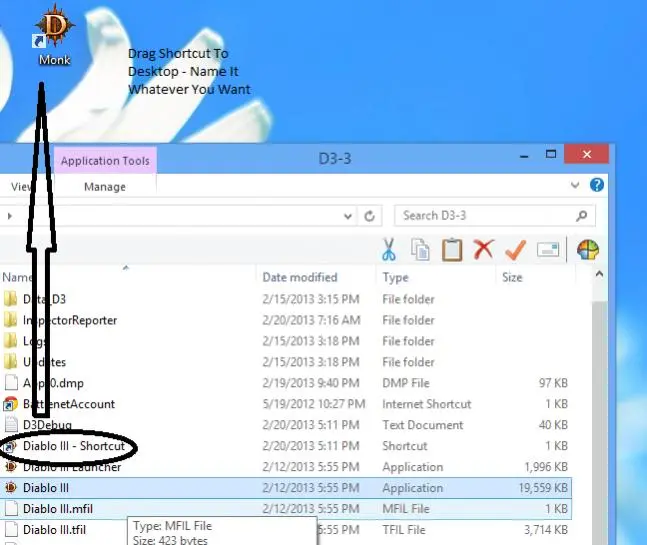Expand the ribbon with the chevron
Screen dimensions: 647x545
coord(575,186)
